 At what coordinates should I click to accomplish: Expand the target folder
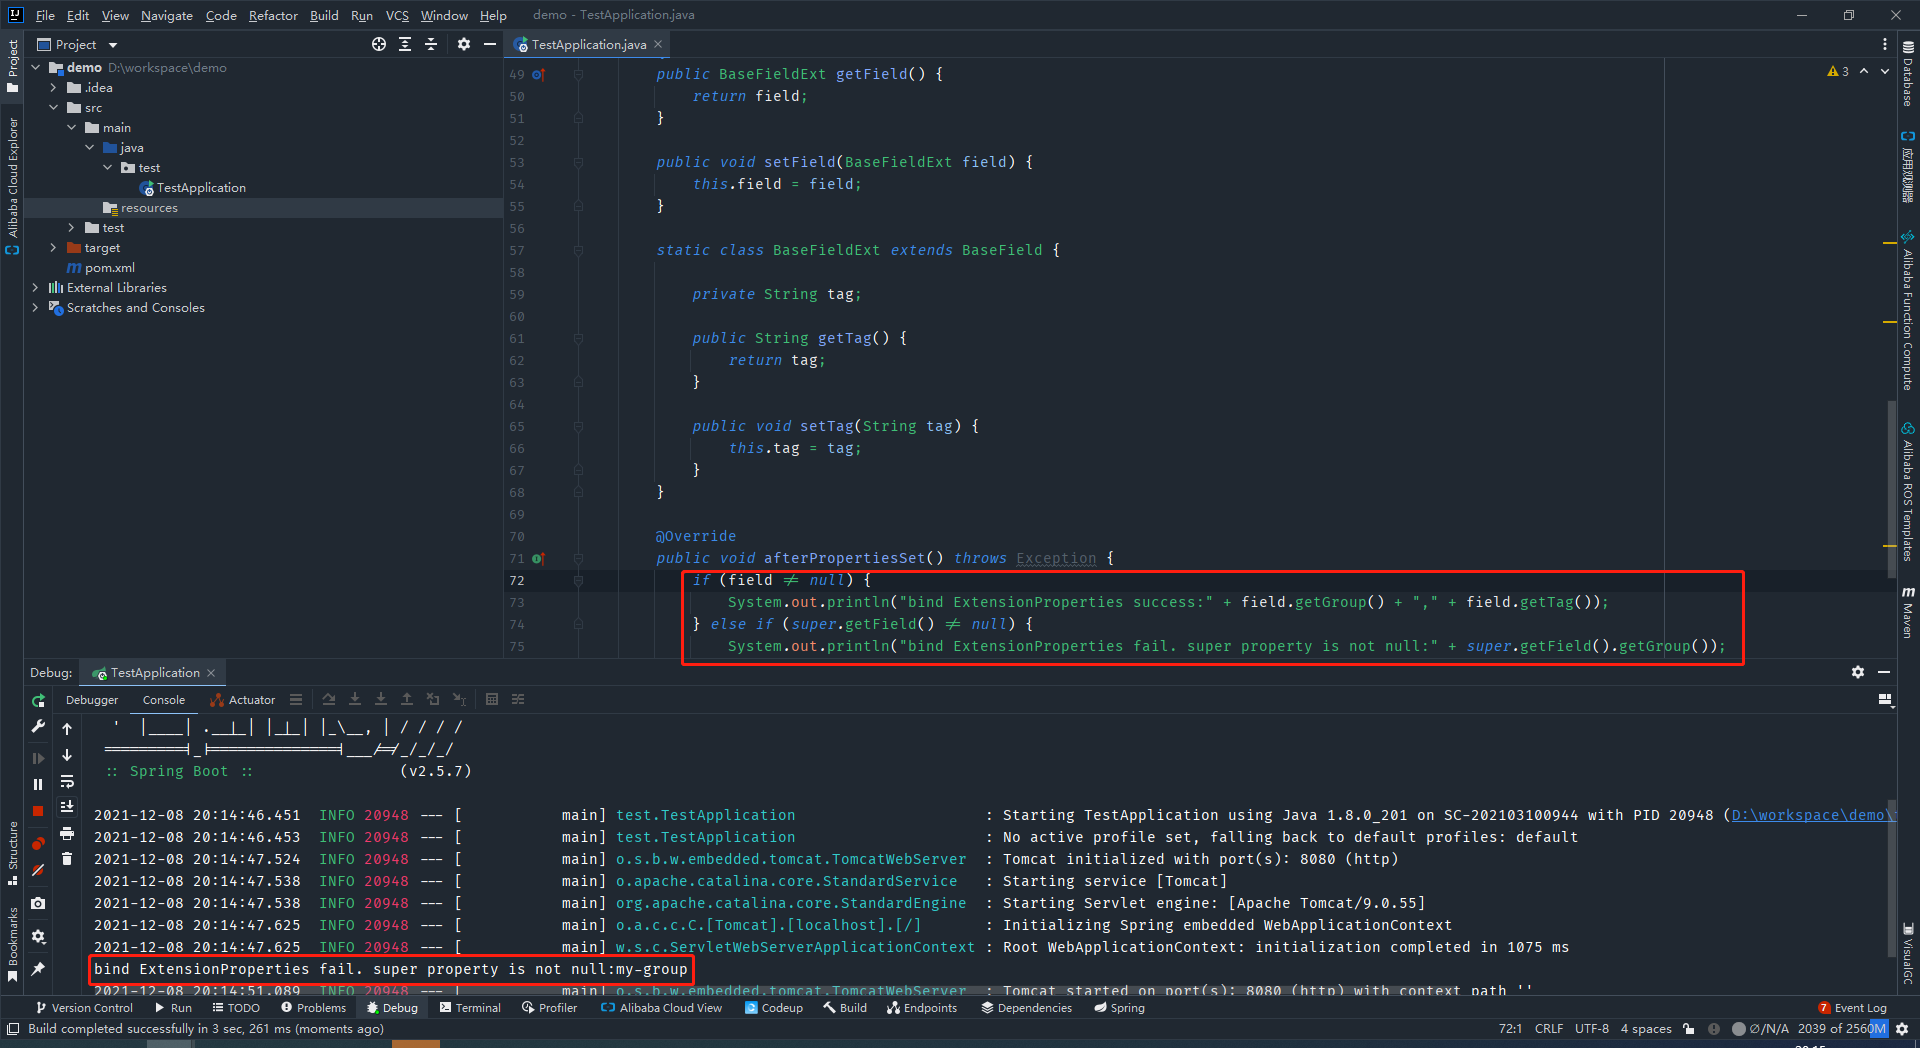coord(54,248)
